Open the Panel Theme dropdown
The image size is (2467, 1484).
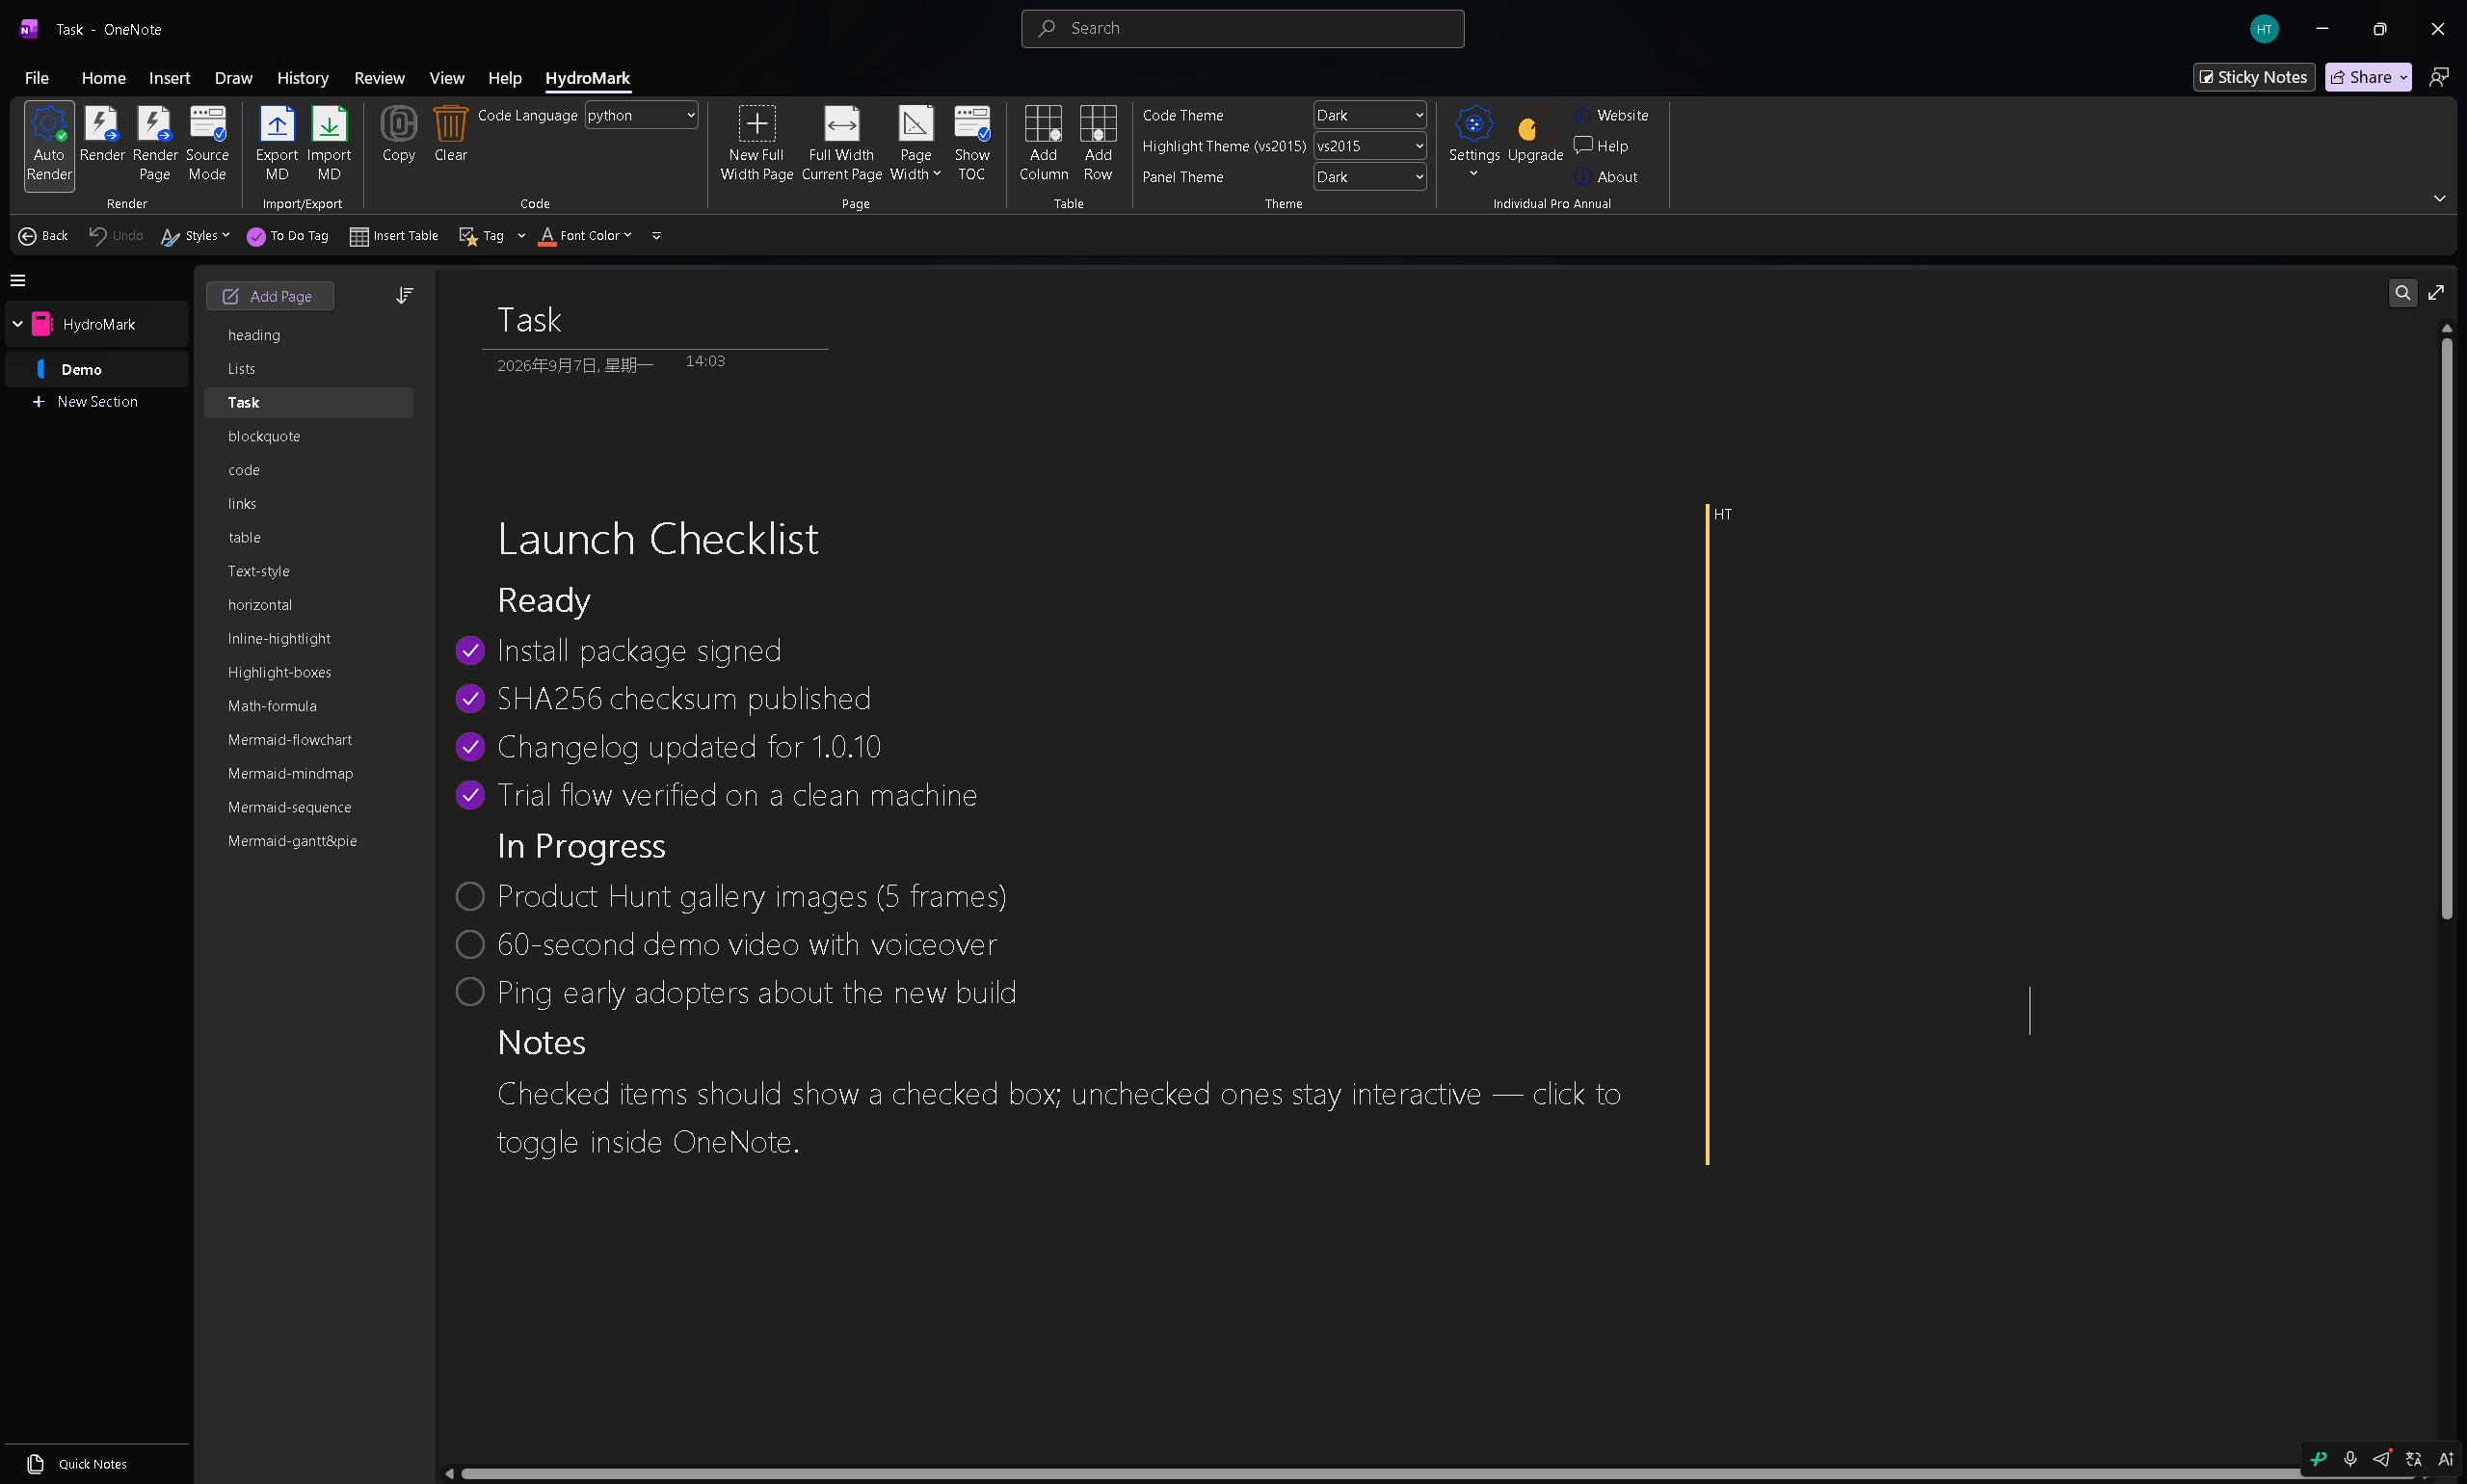click(1369, 177)
